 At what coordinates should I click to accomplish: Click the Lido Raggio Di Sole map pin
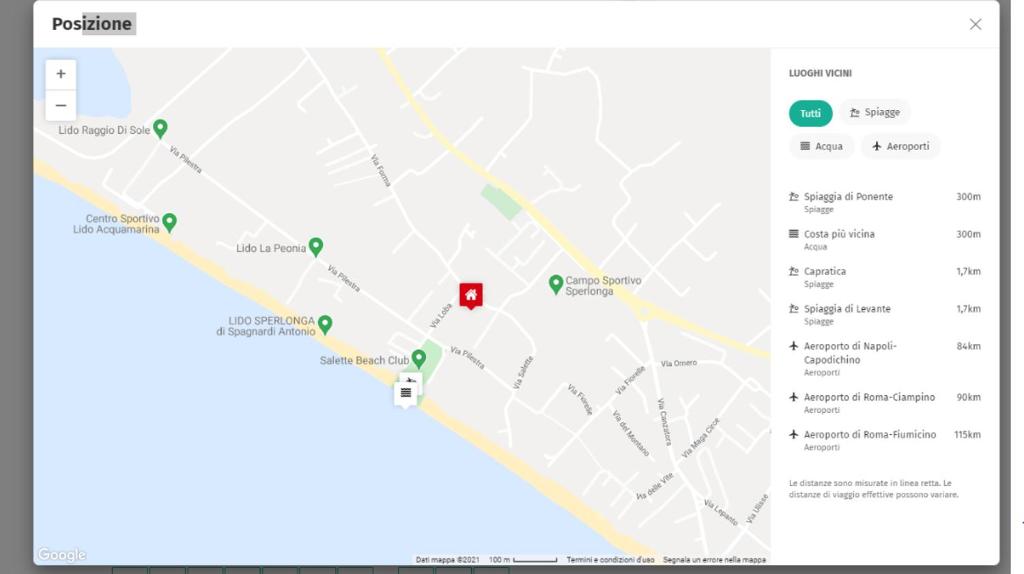click(x=160, y=128)
